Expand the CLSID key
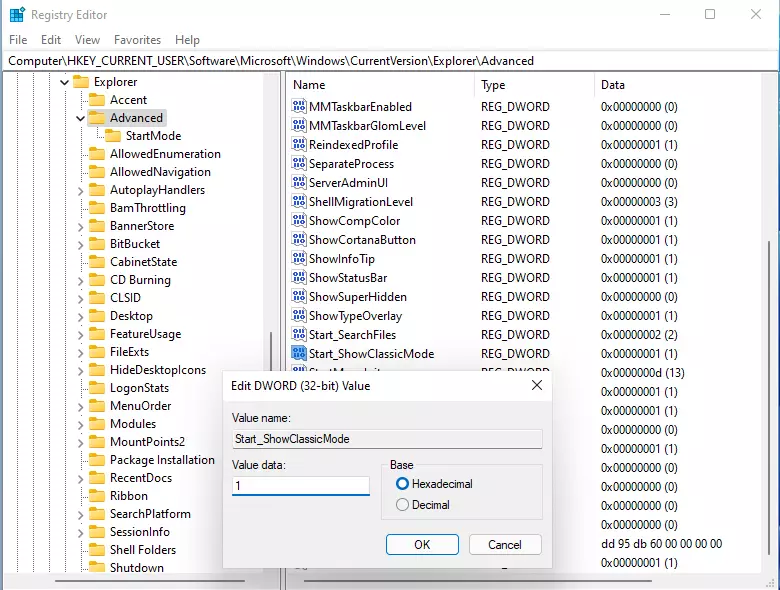This screenshot has height=590, width=780. [x=81, y=298]
